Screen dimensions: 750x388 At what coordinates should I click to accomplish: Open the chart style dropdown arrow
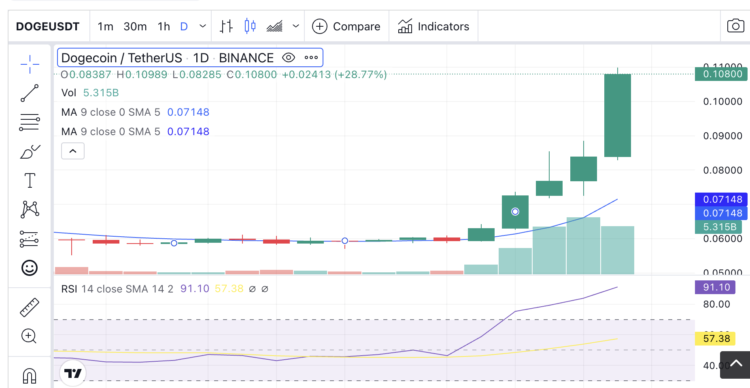tap(296, 26)
